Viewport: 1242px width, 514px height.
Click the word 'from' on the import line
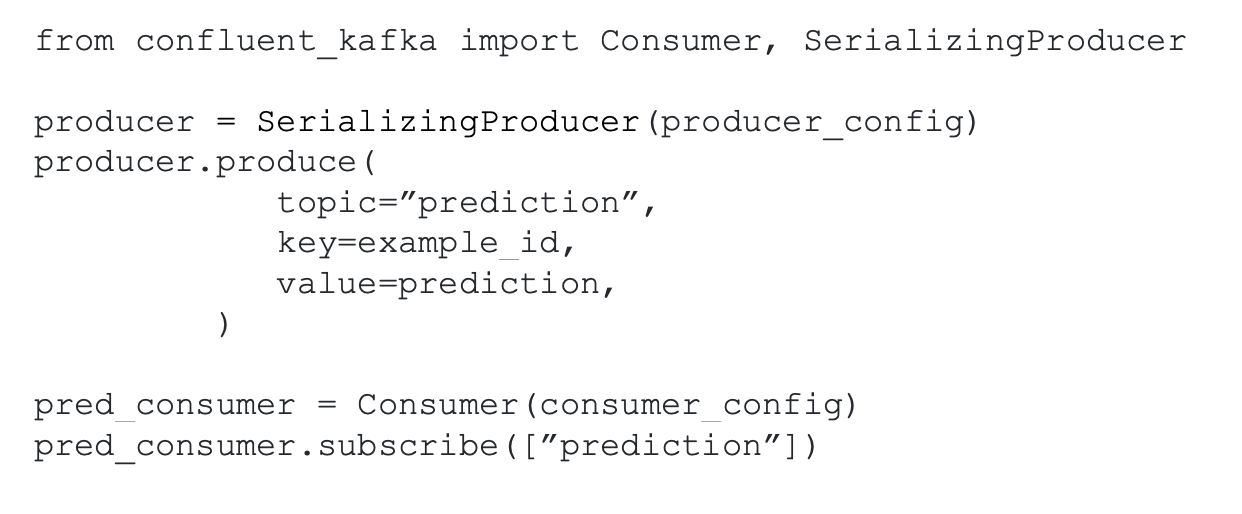[x=74, y=42]
